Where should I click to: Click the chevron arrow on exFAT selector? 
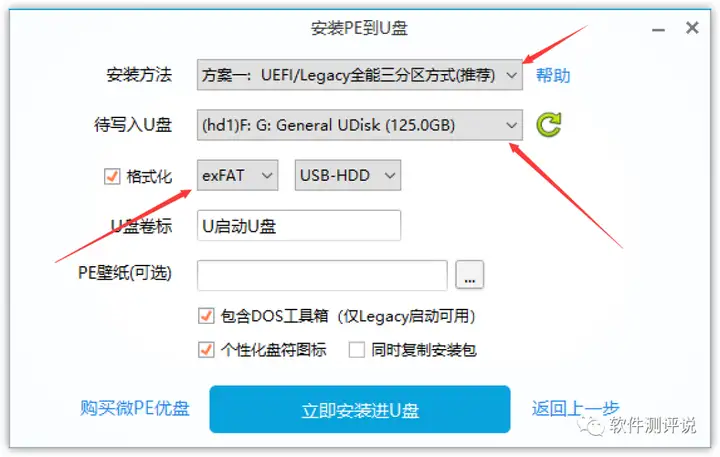coord(267,175)
